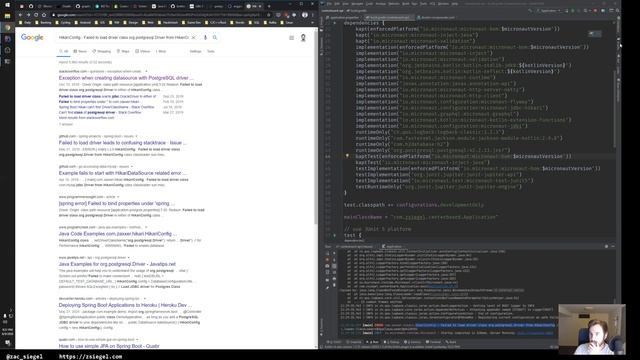Start voice search with the microphone icon

point(205,38)
